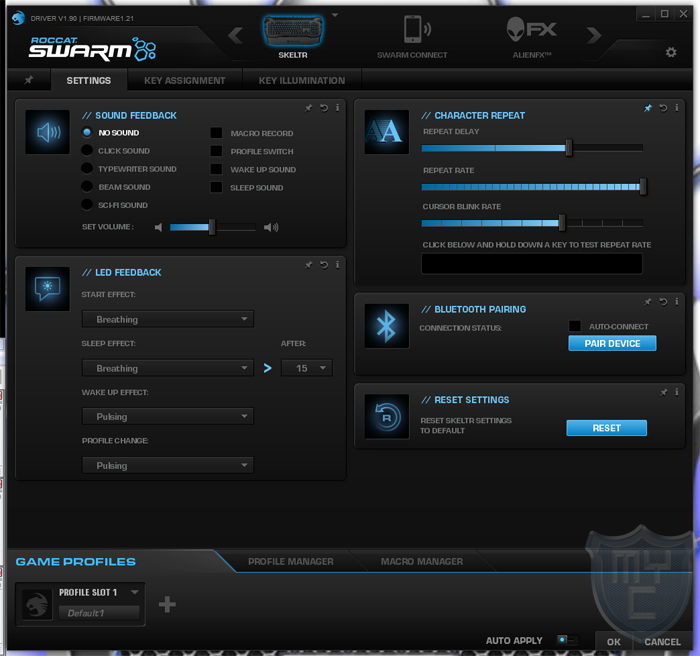Image resolution: width=700 pixels, height=656 pixels.
Task: Click the left device navigation arrow
Action: (236, 36)
